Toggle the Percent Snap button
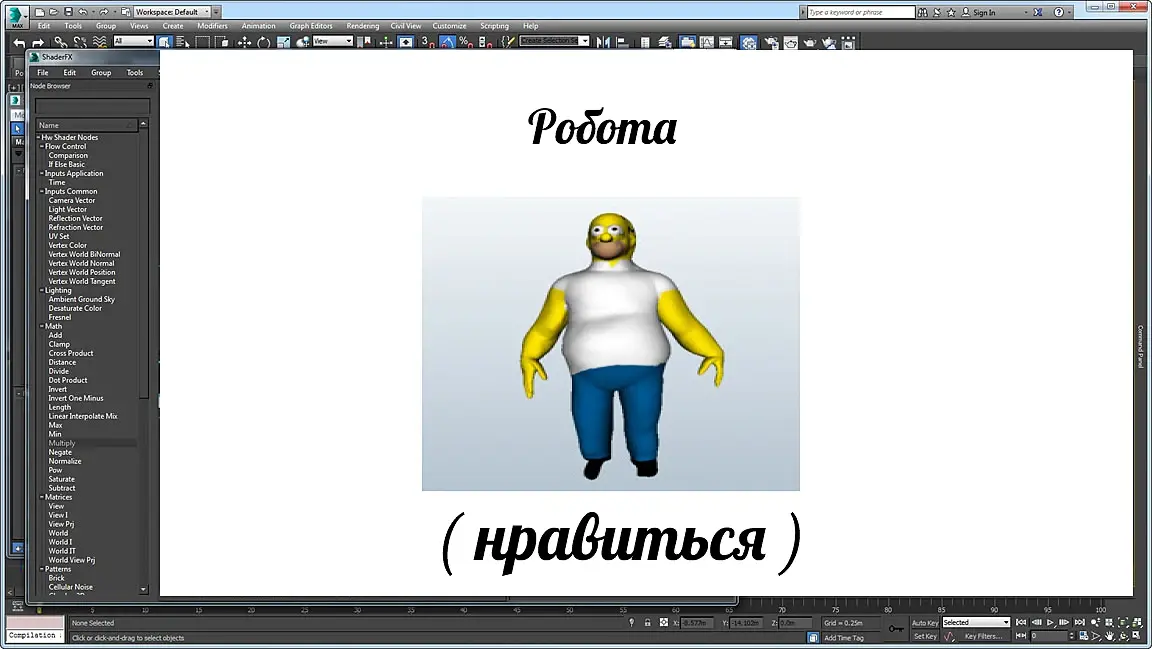The height and width of the screenshot is (649, 1152). click(x=466, y=42)
